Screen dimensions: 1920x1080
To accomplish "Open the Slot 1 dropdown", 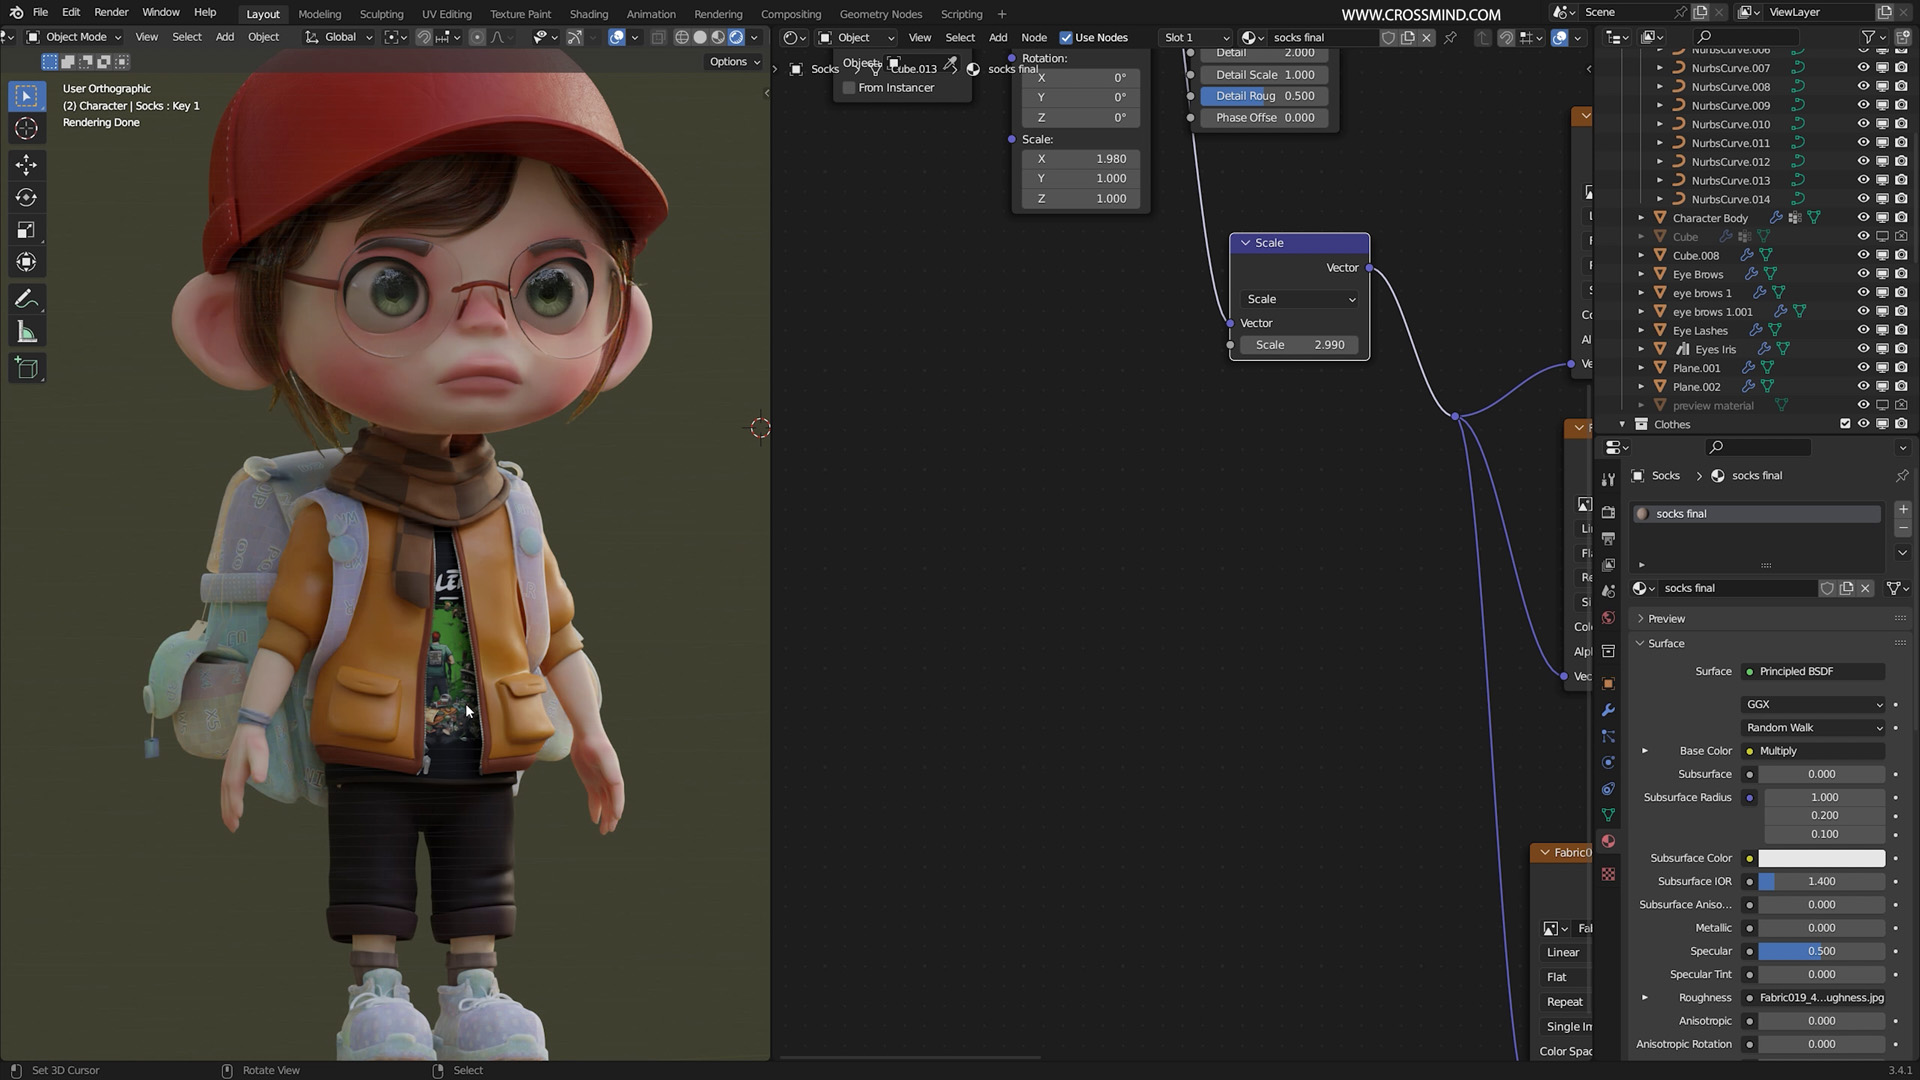I will (1195, 37).
